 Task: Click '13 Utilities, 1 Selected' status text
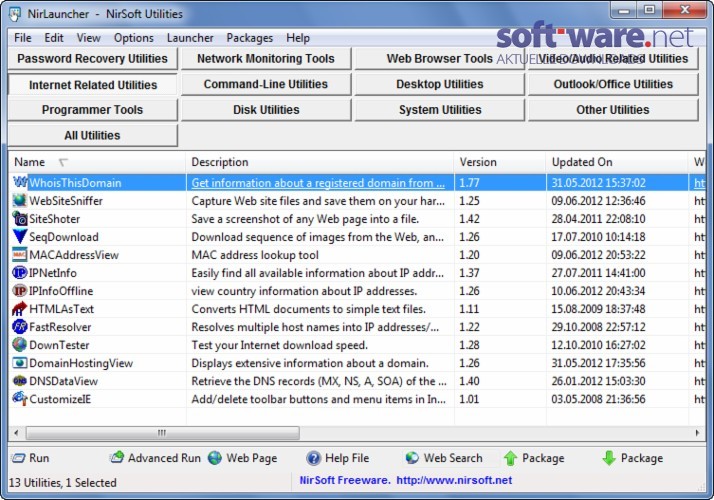coord(63,482)
